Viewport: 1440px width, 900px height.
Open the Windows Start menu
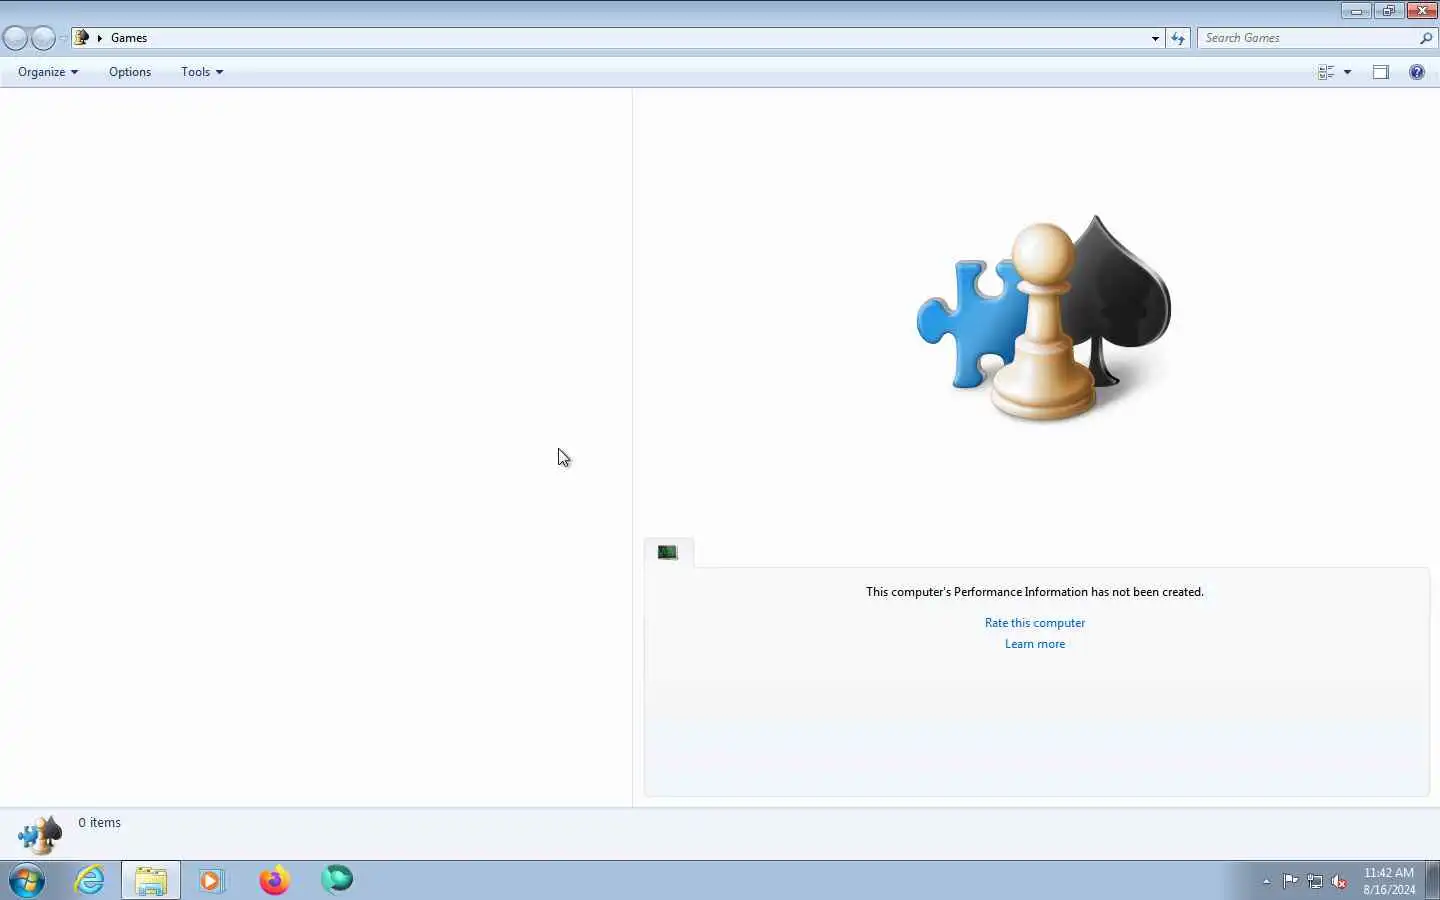click(x=27, y=881)
